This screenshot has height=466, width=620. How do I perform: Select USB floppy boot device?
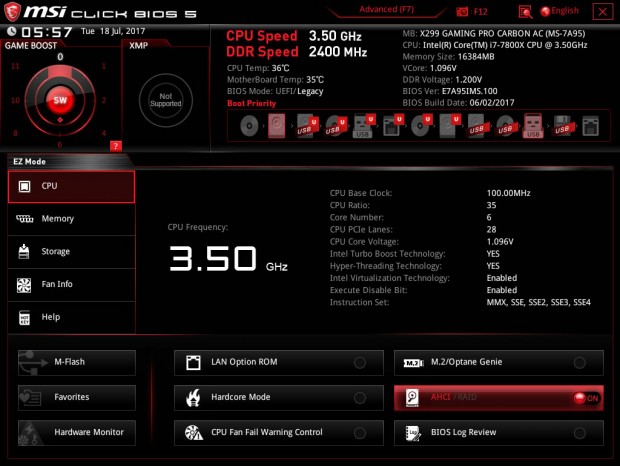coord(563,126)
